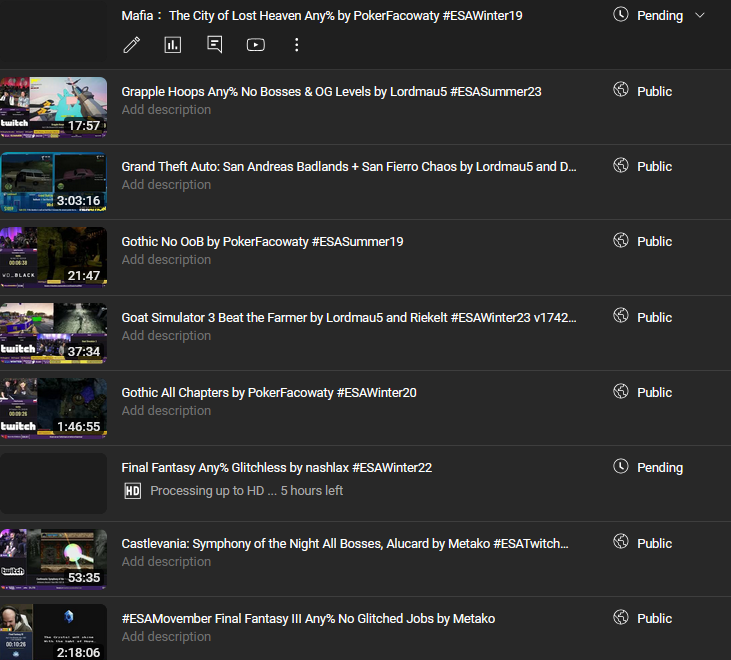The width and height of the screenshot is (731, 660).
Task: Open Gothic No OoB by PokerFacowaty title
Action: [x=262, y=241]
